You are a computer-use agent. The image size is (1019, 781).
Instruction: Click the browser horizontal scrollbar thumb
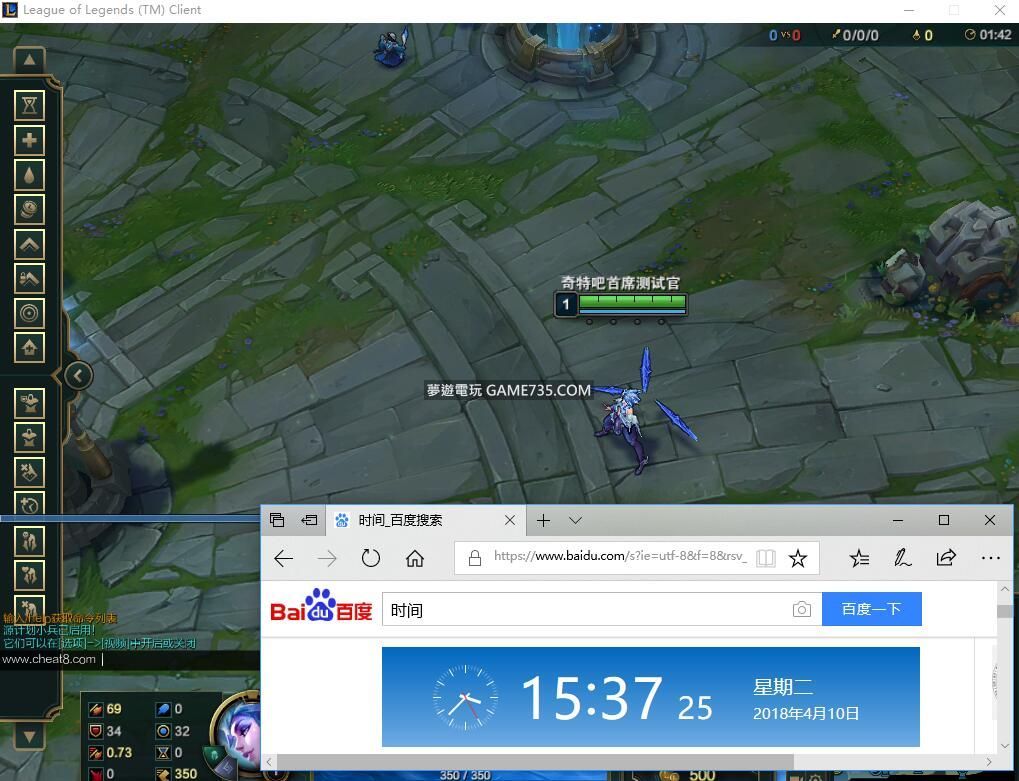click(x=535, y=762)
